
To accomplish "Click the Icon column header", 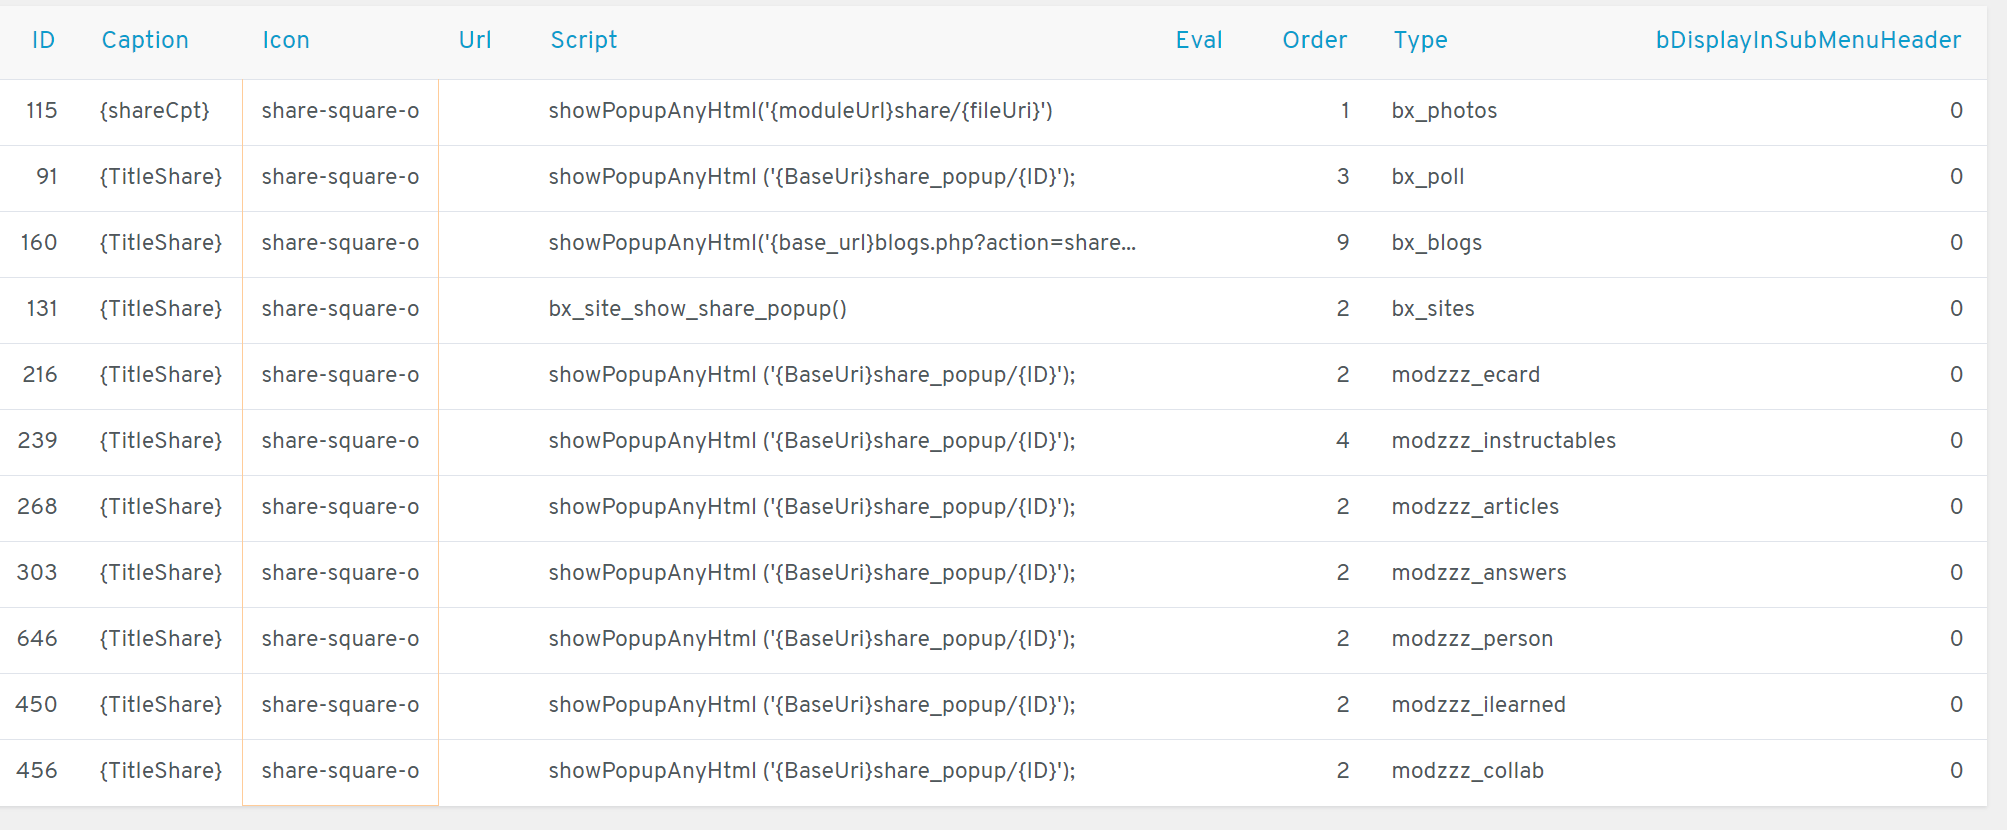I will point(286,40).
